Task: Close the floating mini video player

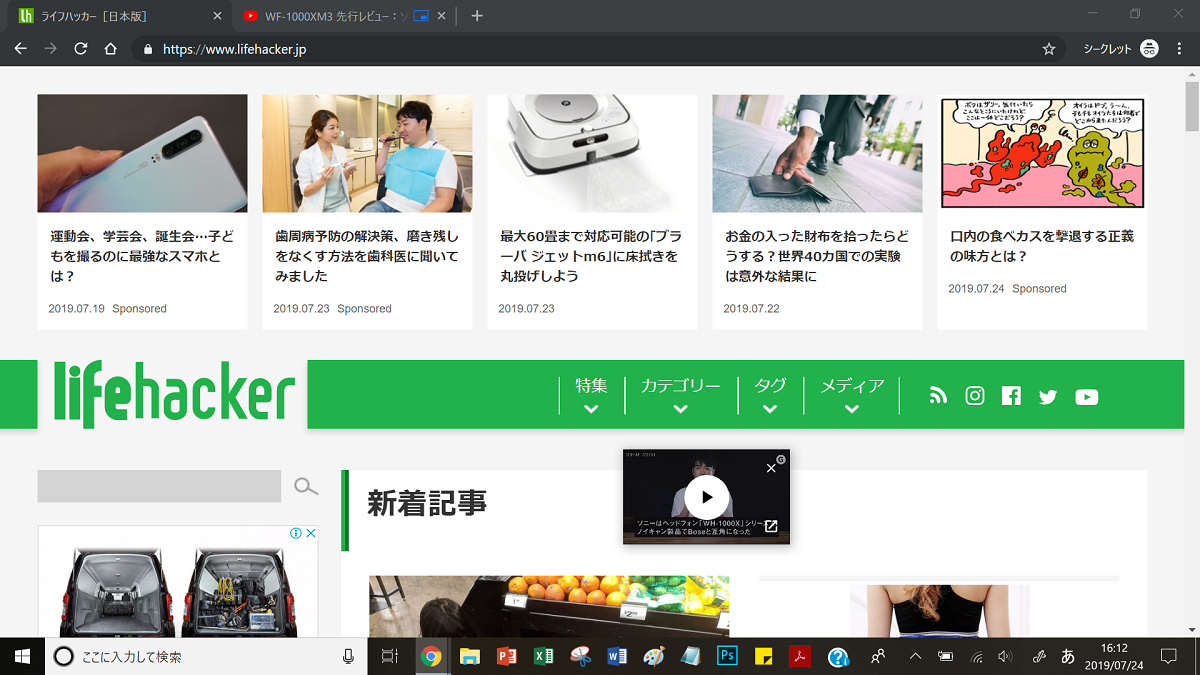Action: (771, 468)
